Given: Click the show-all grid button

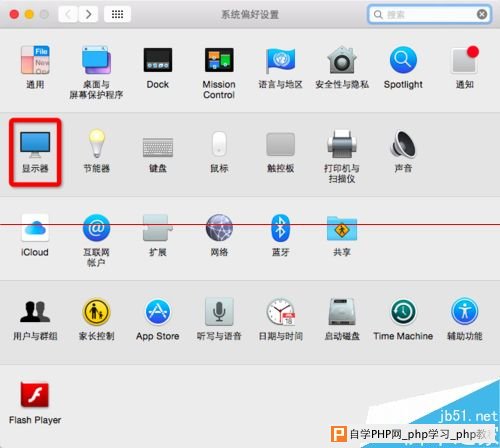Looking at the screenshot, I should pos(117,14).
